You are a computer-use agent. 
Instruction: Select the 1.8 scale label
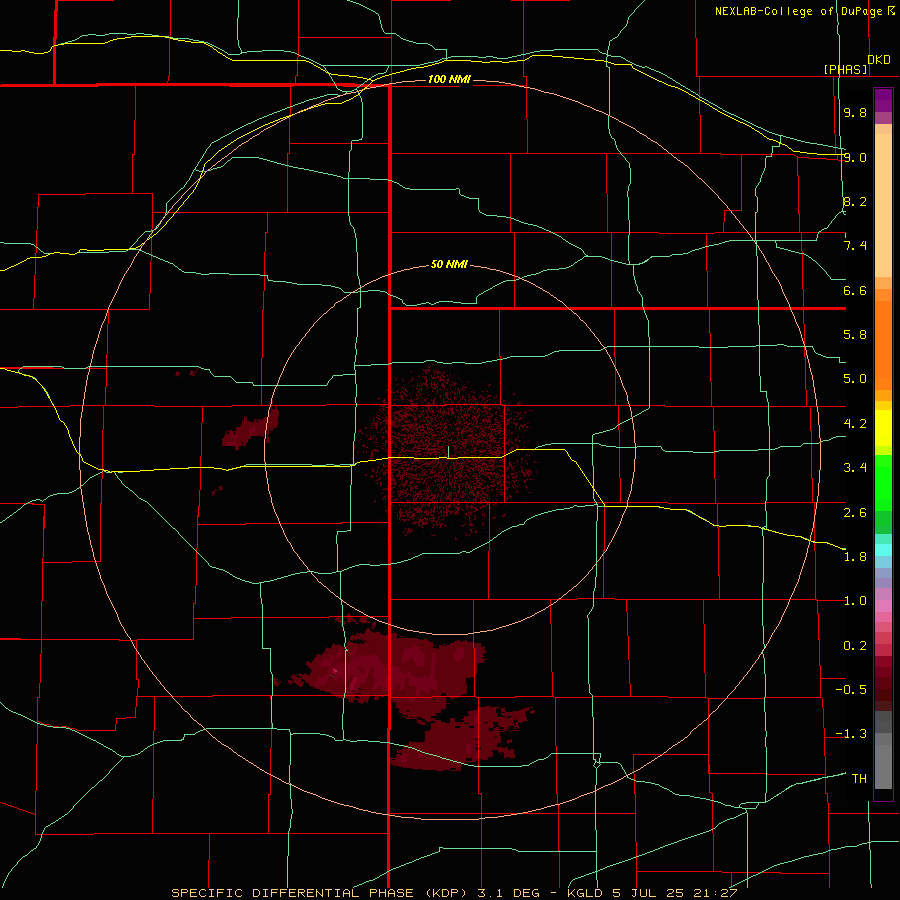[855, 557]
